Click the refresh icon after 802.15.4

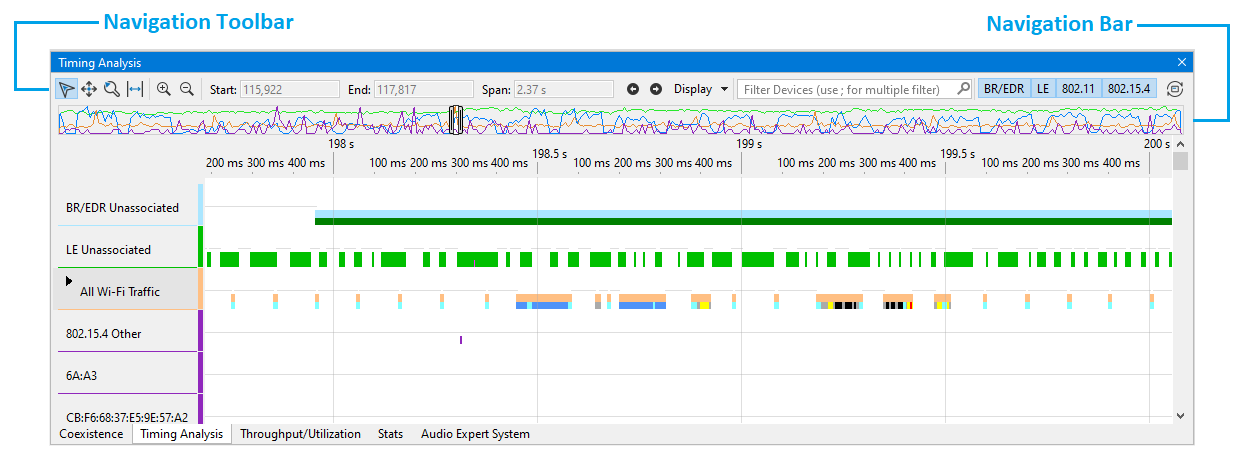[x=1175, y=89]
